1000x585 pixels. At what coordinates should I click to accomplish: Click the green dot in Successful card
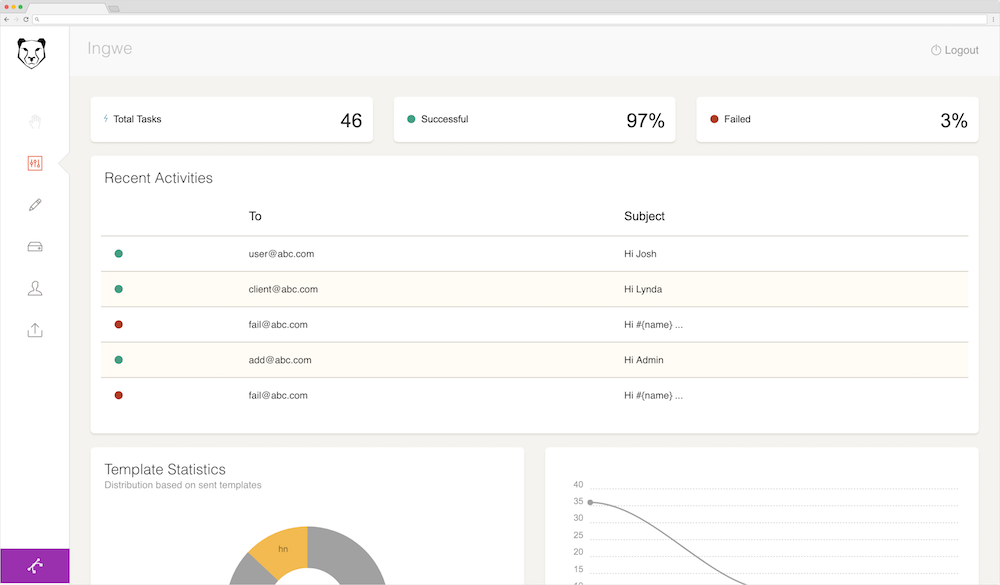click(x=411, y=119)
